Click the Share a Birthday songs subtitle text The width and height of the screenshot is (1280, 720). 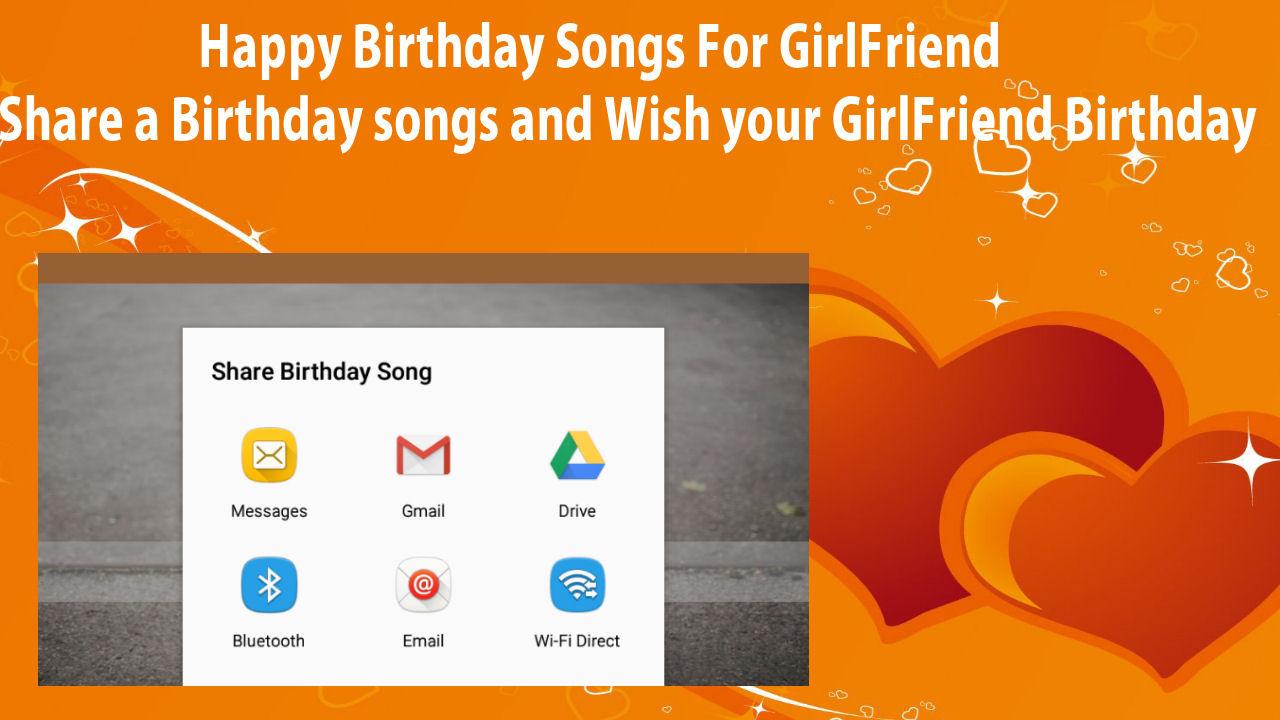pos(627,122)
